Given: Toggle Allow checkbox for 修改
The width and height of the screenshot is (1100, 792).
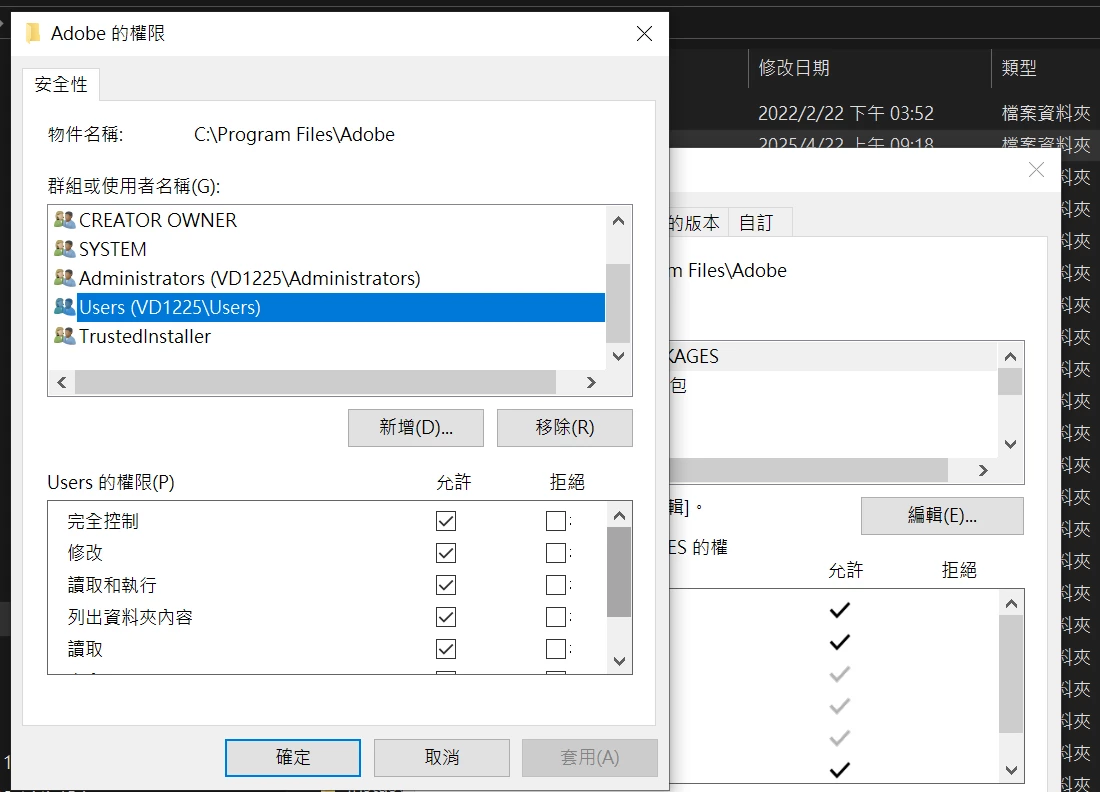Looking at the screenshot, I should coord(446,553).
